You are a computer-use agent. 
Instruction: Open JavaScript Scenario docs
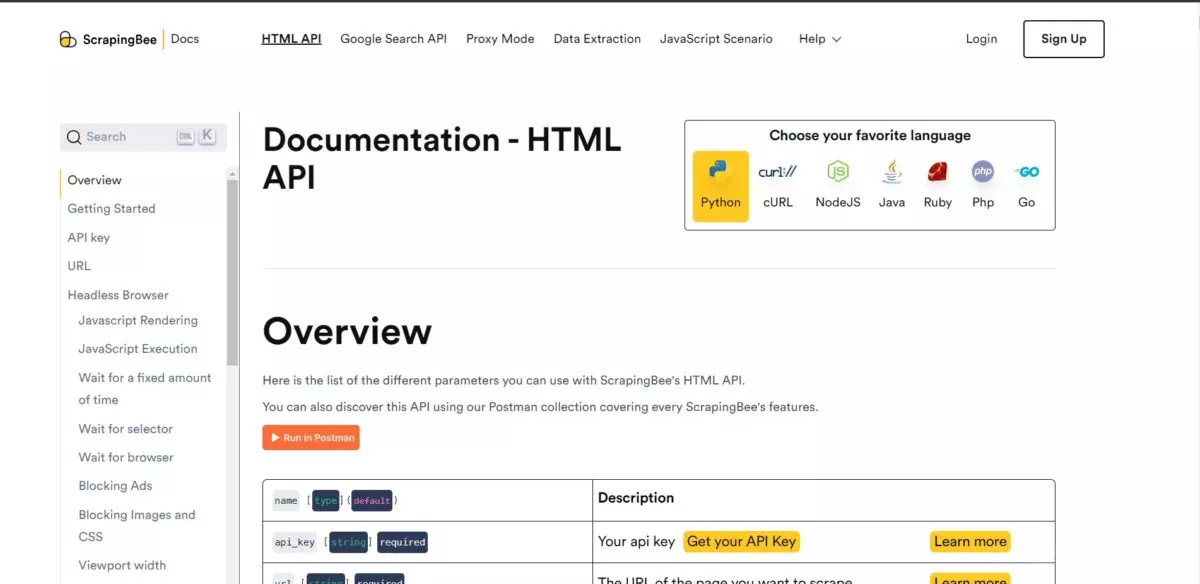(x=716, y=39)
